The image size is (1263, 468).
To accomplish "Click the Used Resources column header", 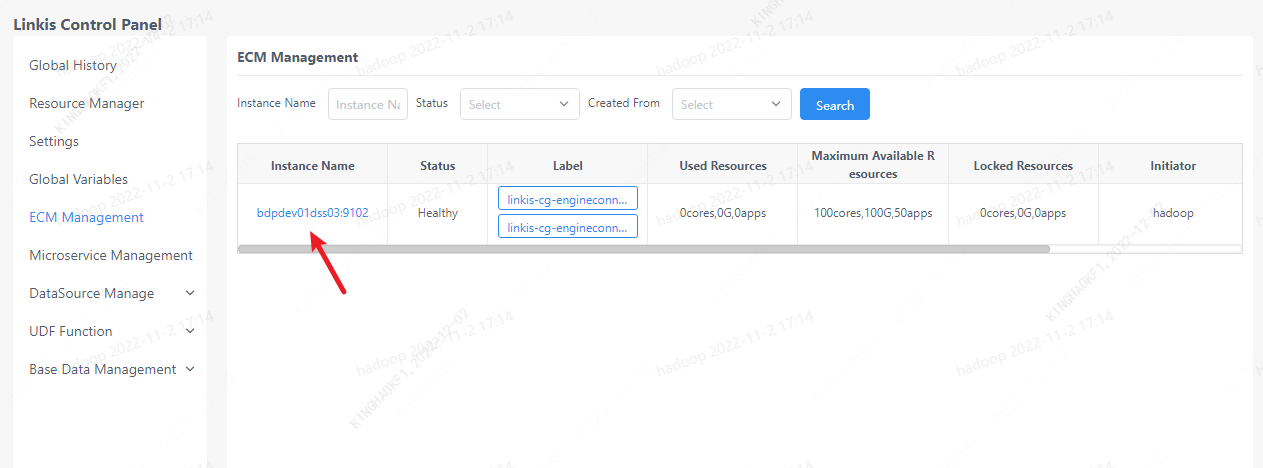I will (722, 166).
